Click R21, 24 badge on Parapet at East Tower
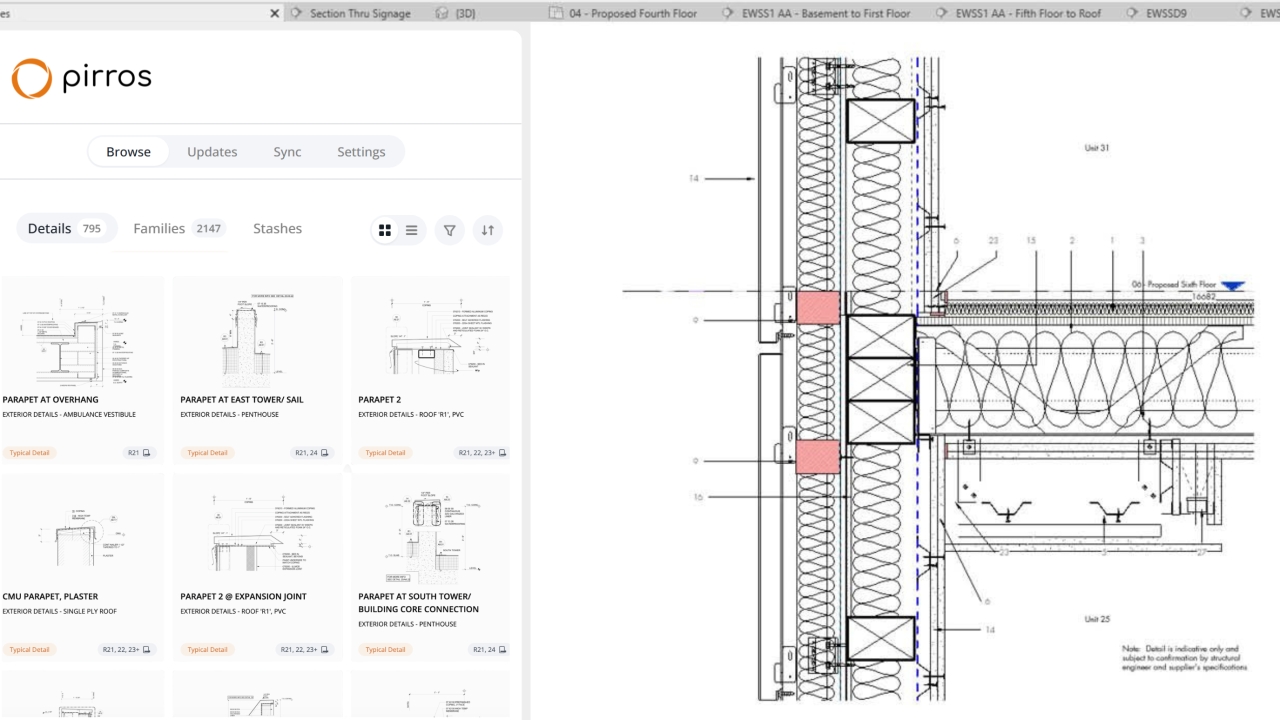 point(312,453)
